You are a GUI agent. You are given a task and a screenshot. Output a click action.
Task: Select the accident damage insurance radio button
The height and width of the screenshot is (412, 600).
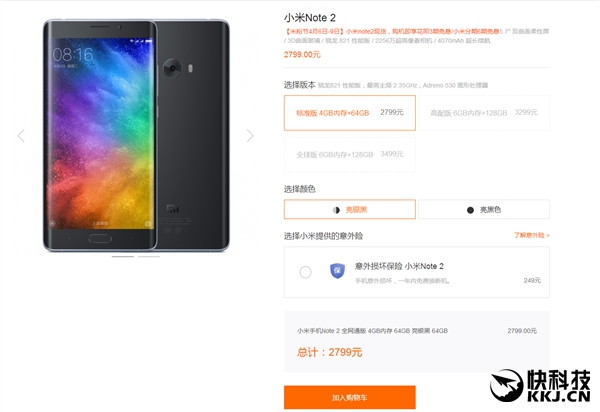[305, 272]
